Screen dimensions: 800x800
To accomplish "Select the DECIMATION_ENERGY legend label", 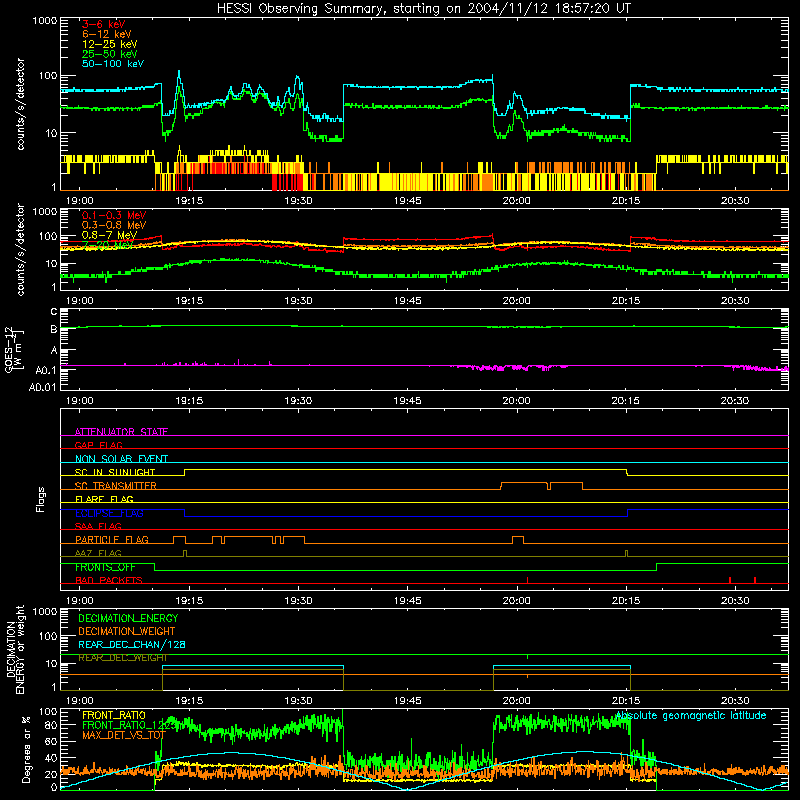I will click(128, 618).
